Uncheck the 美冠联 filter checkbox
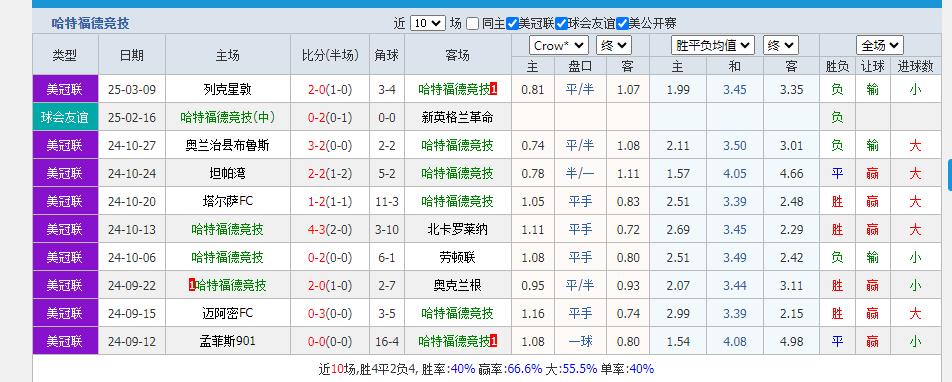This screenshot has height=382, width=952. [512, 24]
